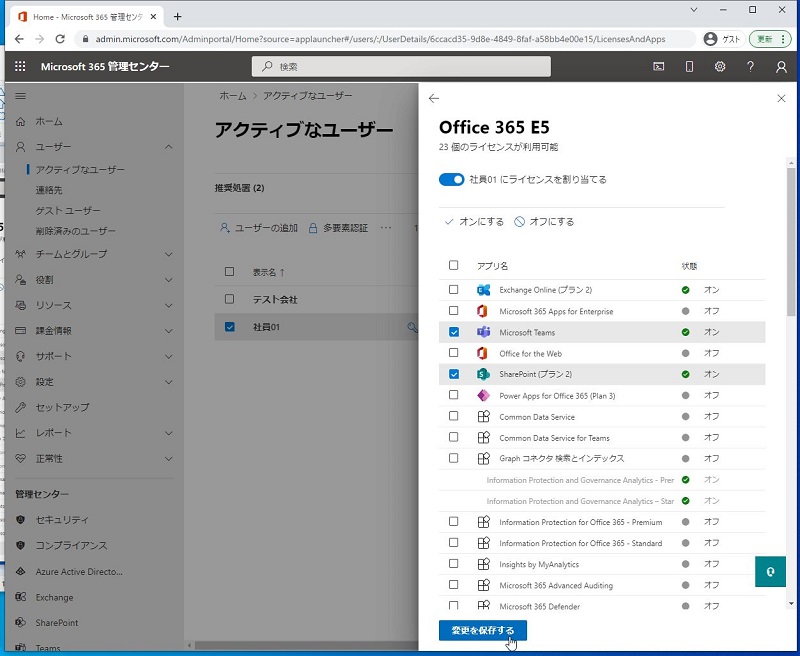800x656 pixels.
Task: Click the オンにする button
Action: pyautogui.click(x=474, y=222)
